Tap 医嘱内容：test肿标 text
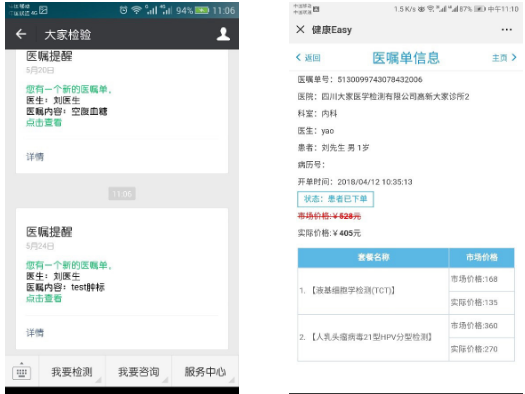 (66, 287)
